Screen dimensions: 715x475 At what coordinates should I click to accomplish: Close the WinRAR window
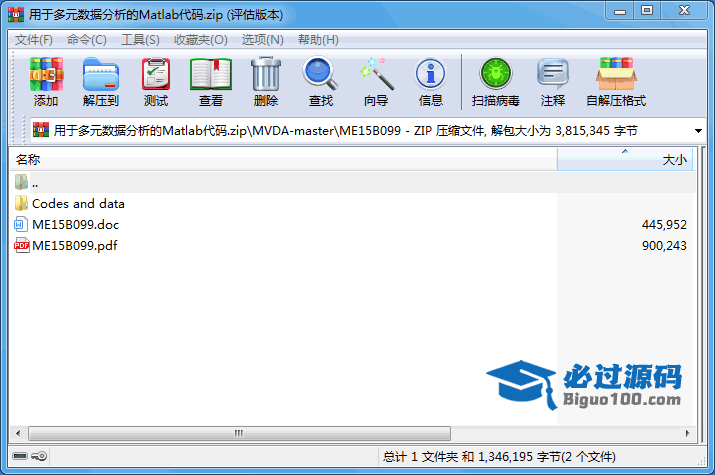click(684, 11)
